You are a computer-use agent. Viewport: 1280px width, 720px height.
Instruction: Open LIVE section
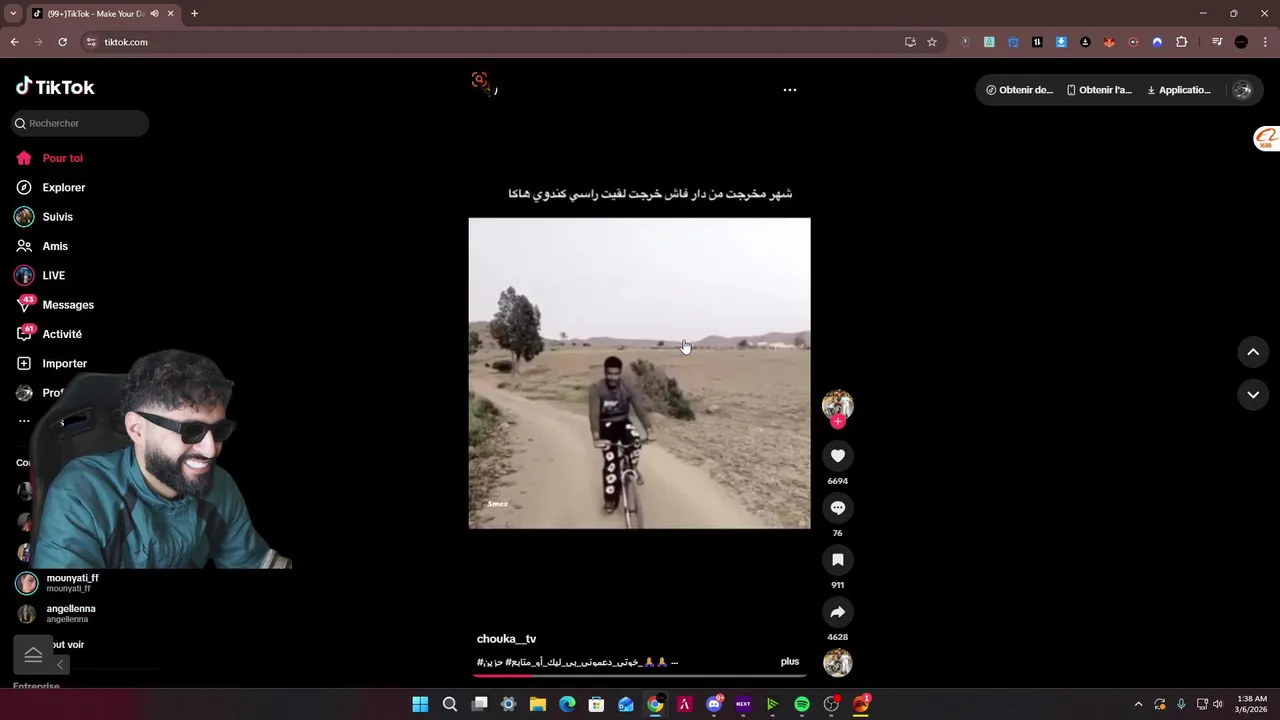[x=40, y=275]
